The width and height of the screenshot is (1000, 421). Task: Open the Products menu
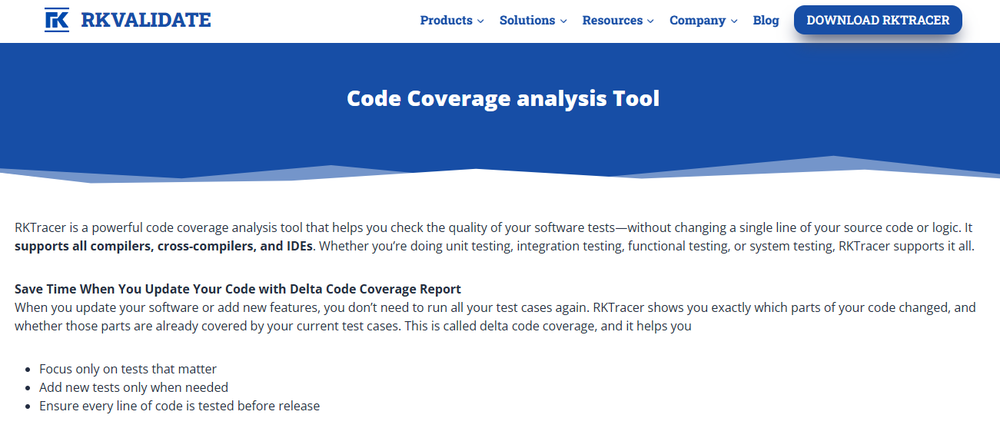point(446,20)
